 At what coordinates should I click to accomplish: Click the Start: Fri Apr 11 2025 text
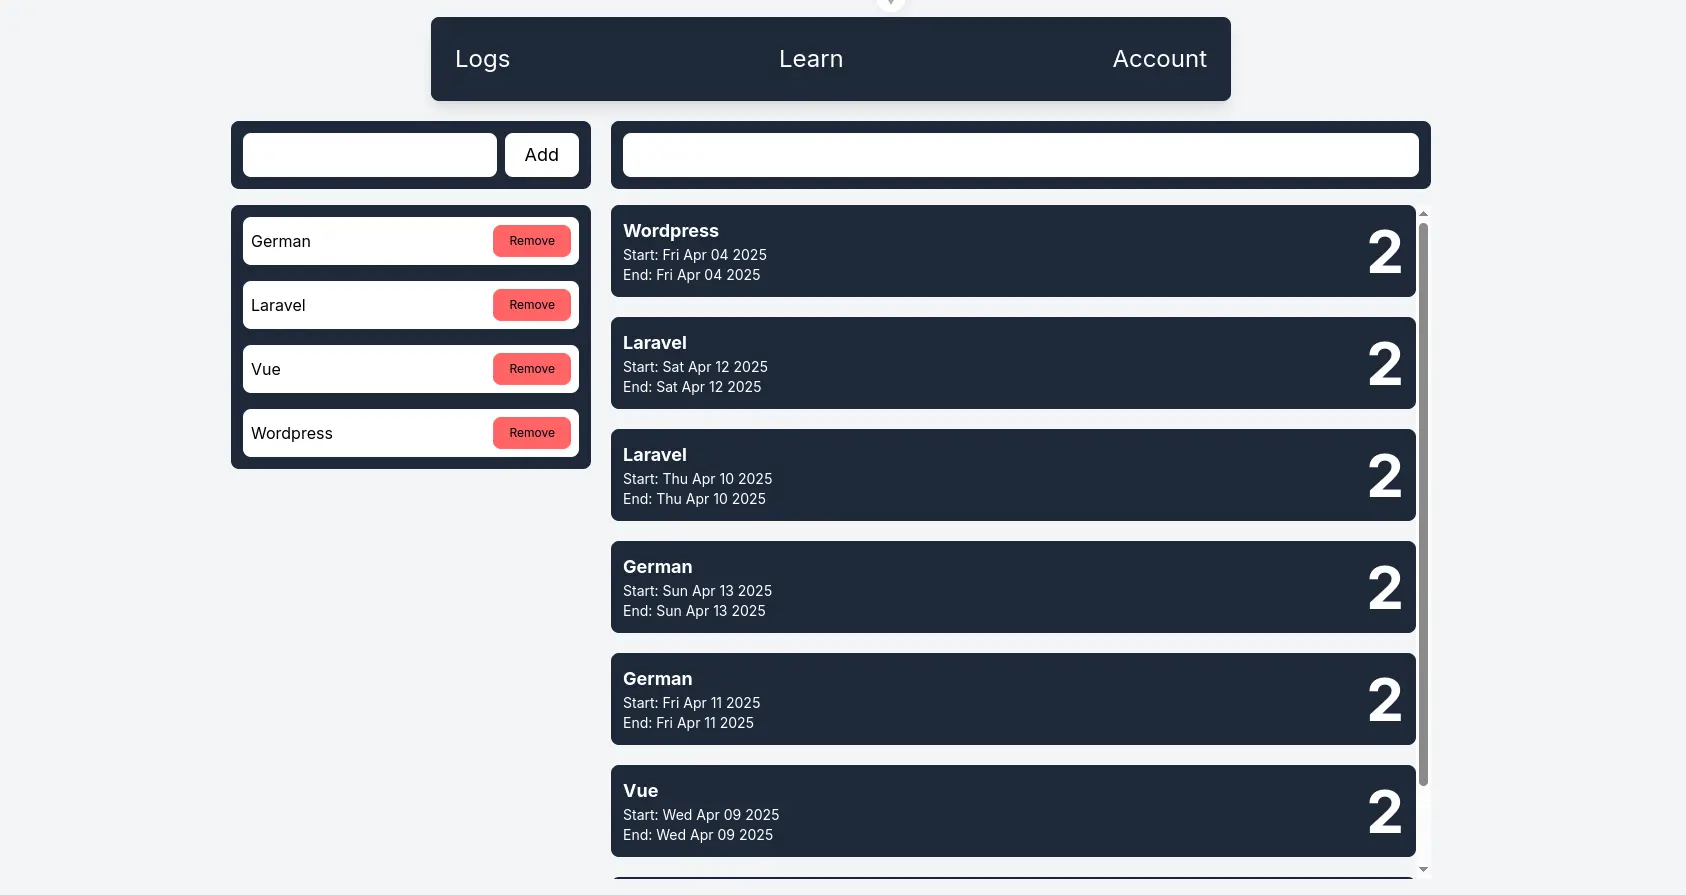pos(692,703)
